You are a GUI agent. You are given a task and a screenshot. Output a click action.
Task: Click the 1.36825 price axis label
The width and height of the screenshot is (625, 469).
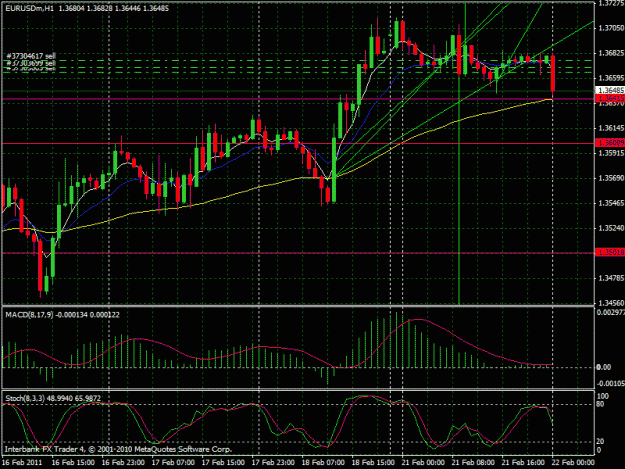611,53
